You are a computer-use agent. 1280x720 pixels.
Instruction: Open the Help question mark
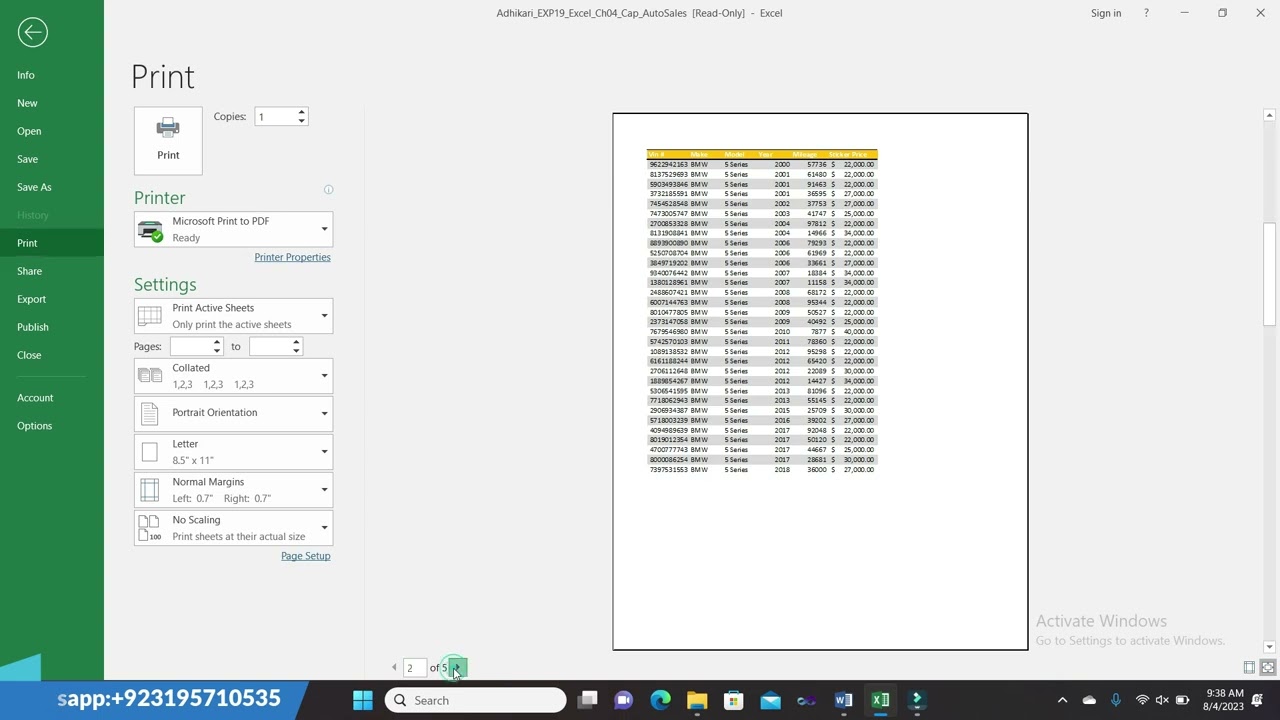(x=1146, y=13)
